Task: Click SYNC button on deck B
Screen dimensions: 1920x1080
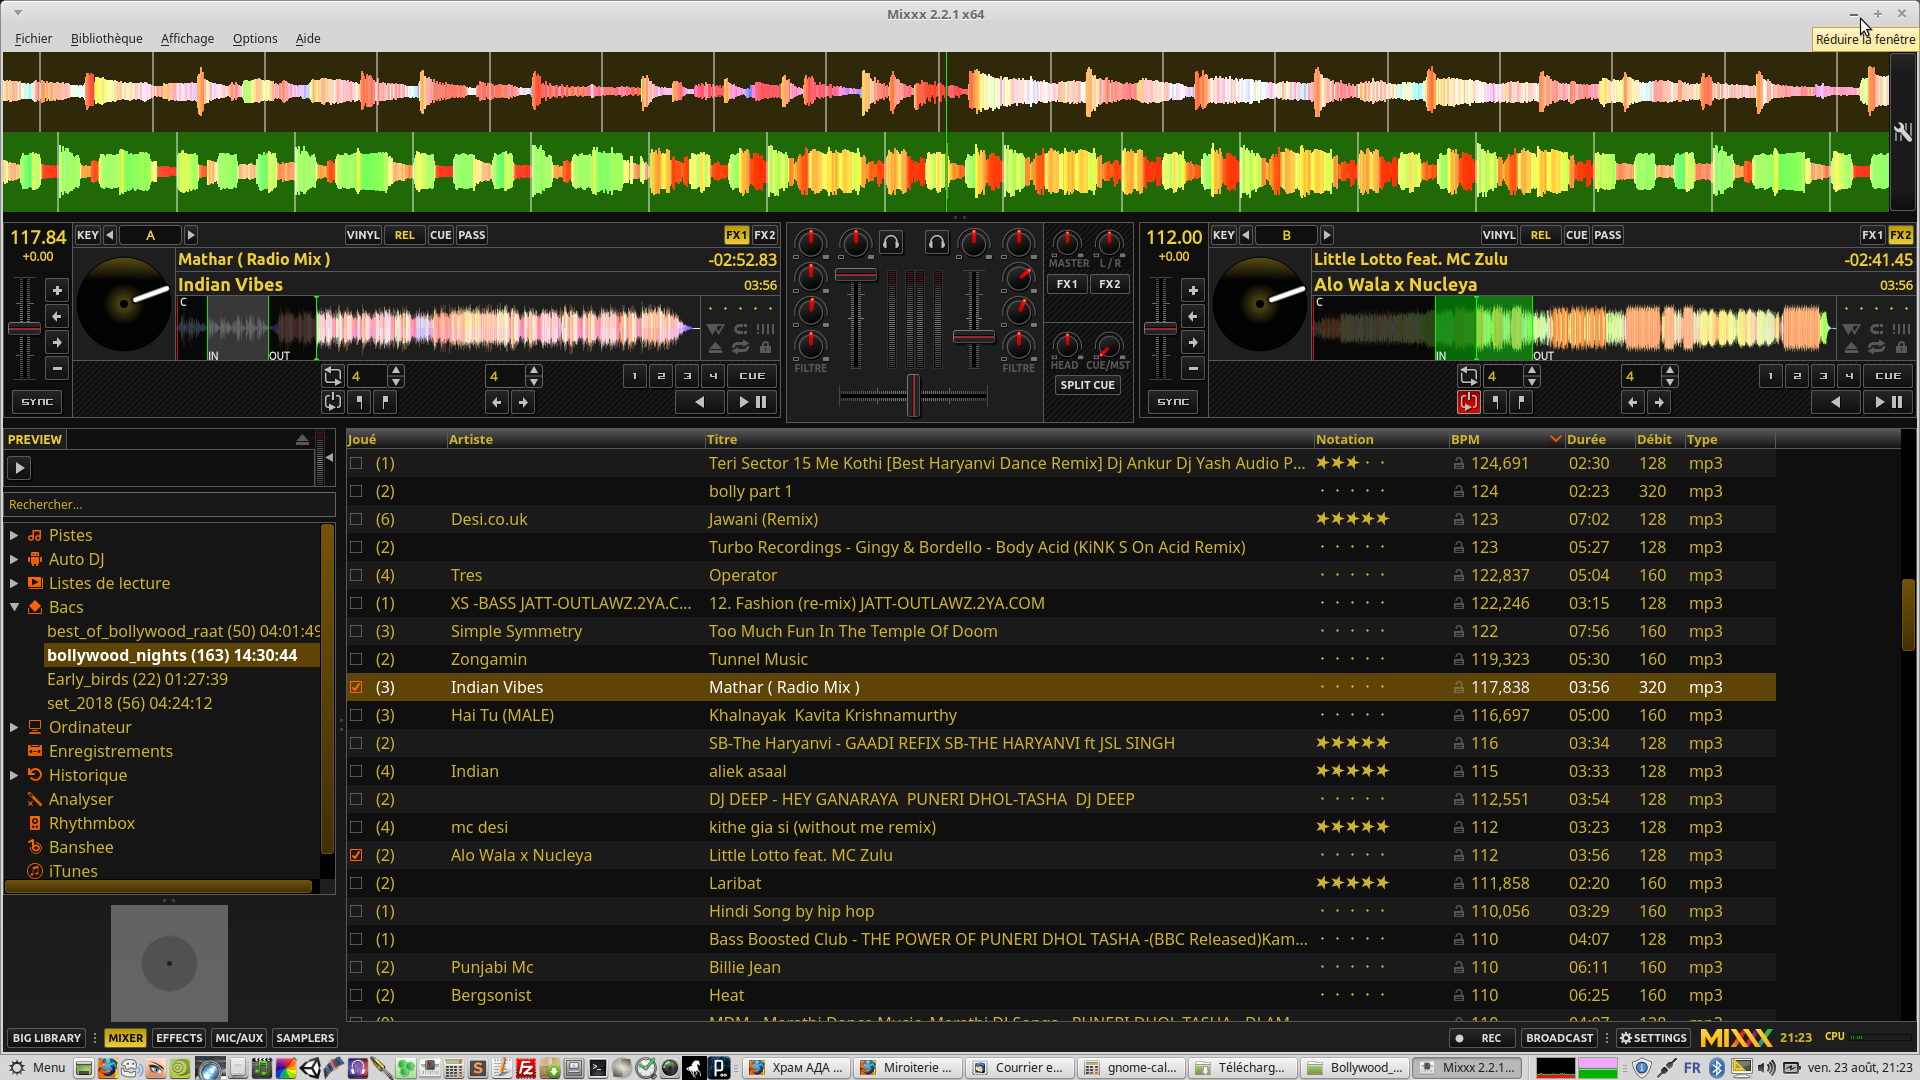Action: pos(1172,402)
